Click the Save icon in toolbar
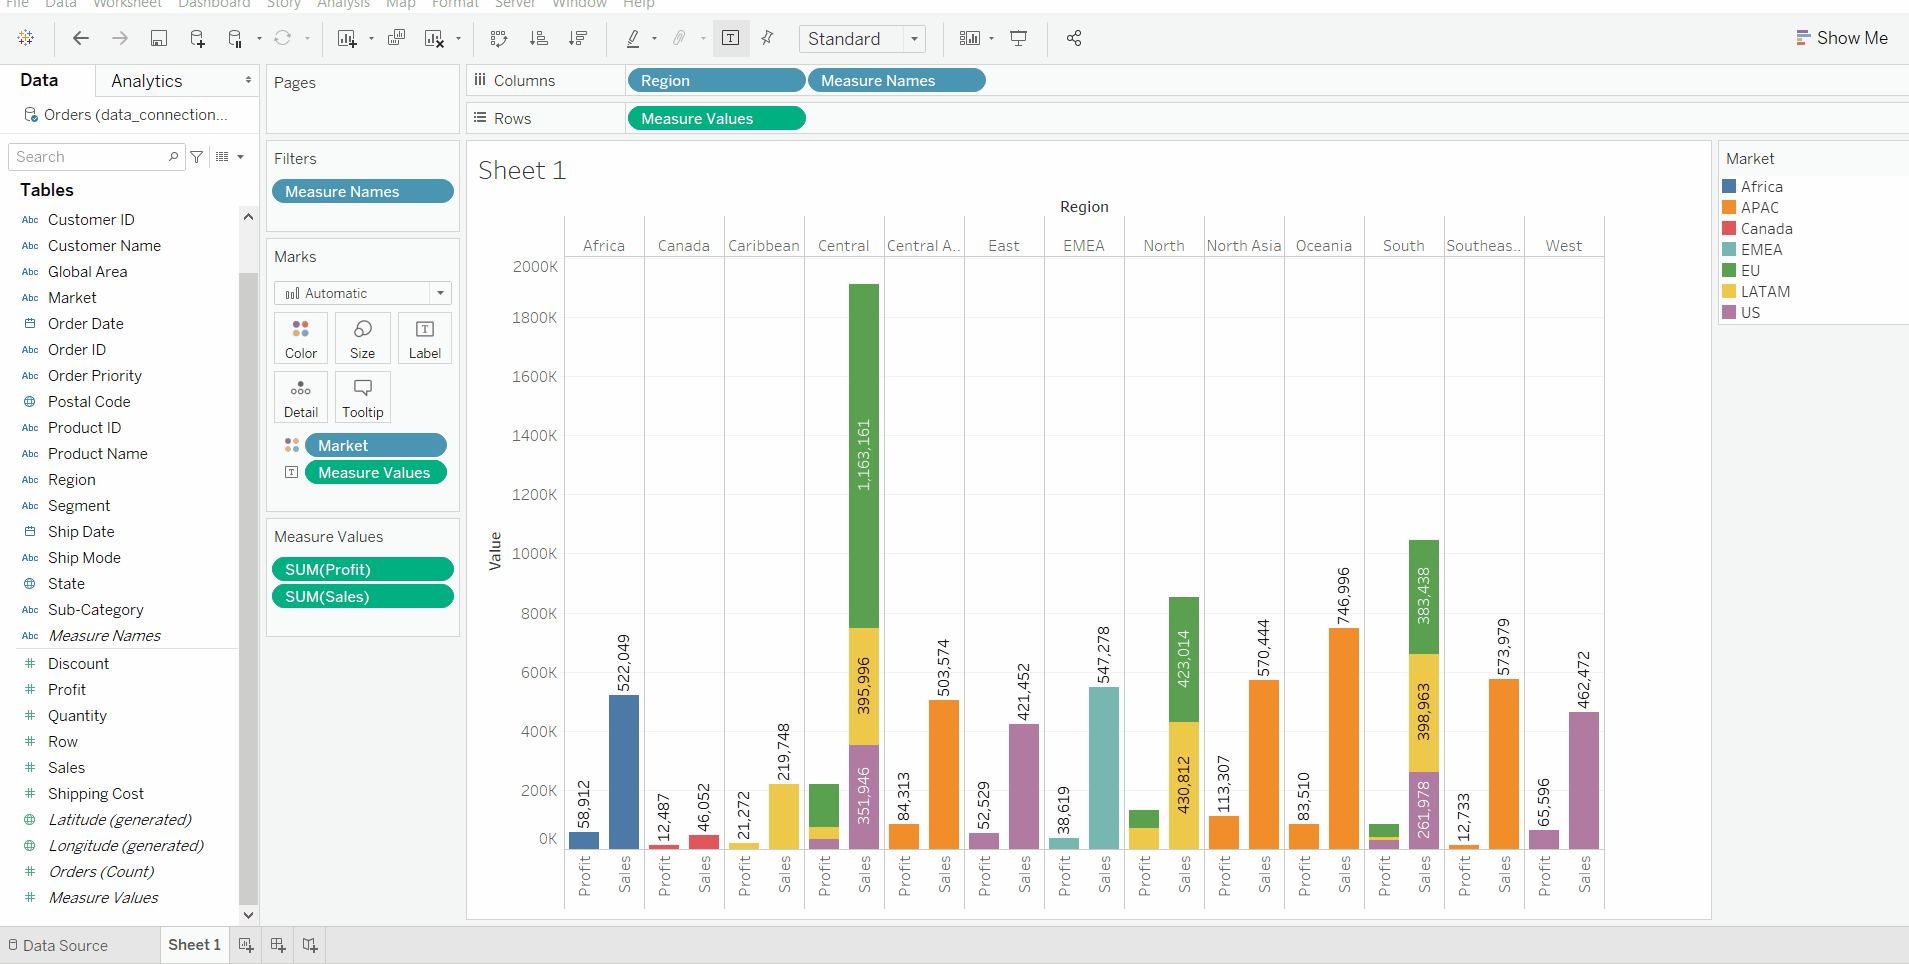 pyautogui.click(x=158, y=39)
